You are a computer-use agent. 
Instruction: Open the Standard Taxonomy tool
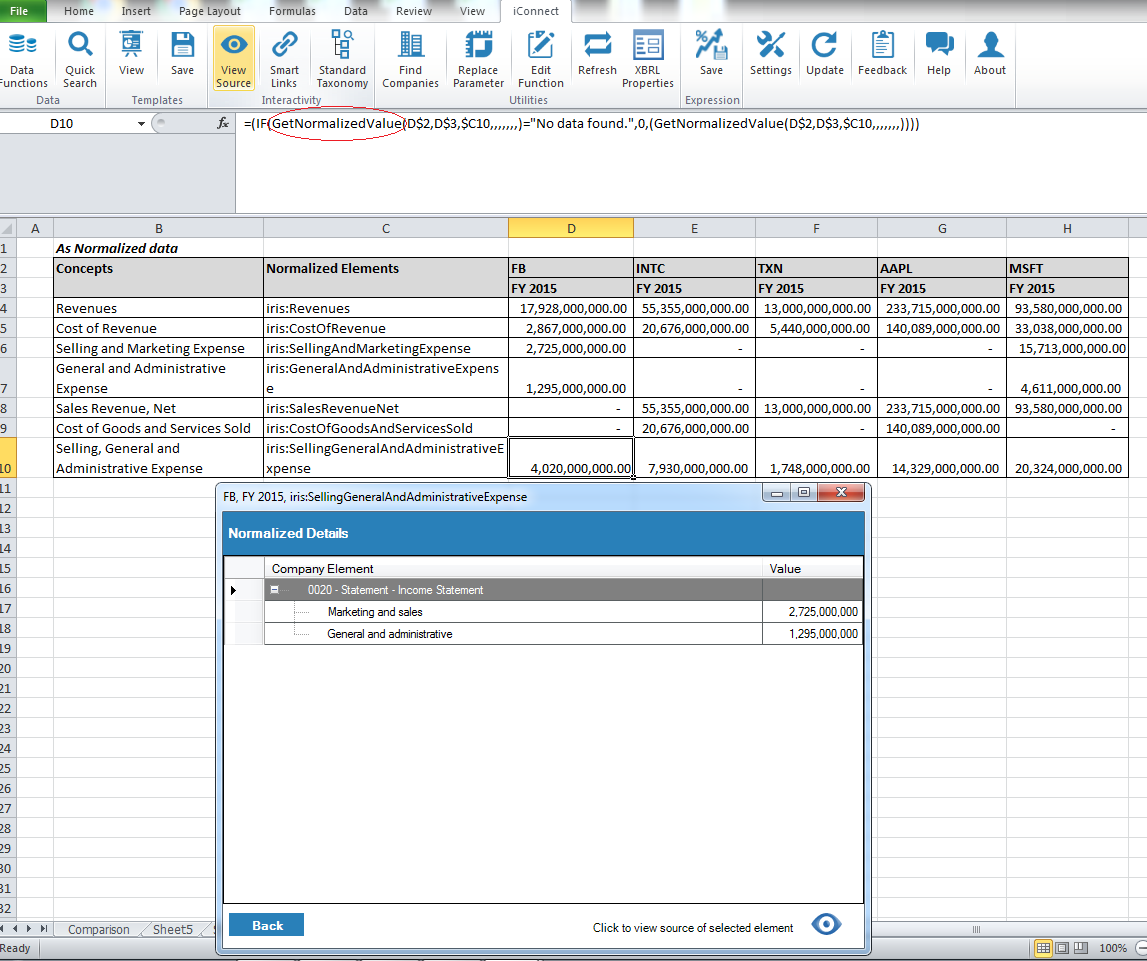342,60
